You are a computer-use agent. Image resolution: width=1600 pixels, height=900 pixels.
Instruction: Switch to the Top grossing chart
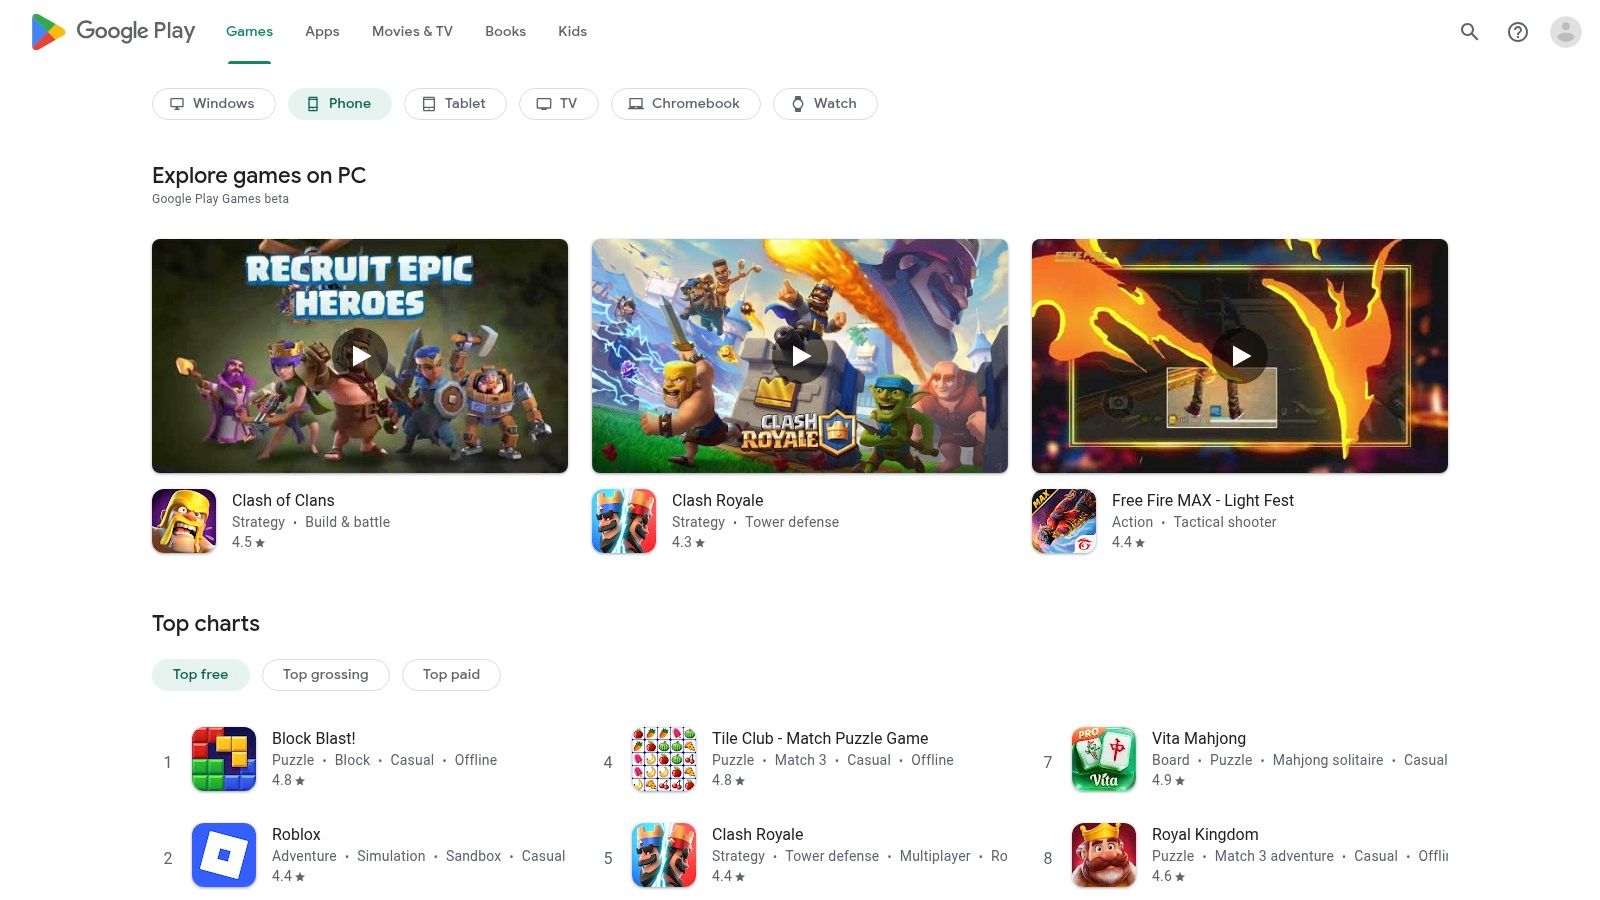(x=325, y=675)
